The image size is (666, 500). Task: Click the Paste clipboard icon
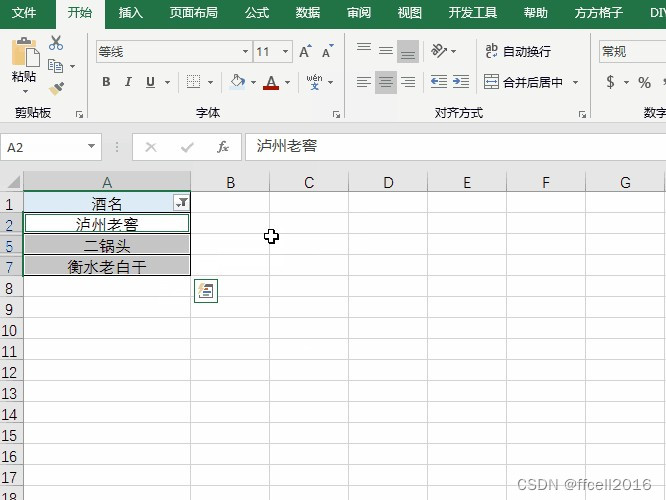[x=25, y=53]
